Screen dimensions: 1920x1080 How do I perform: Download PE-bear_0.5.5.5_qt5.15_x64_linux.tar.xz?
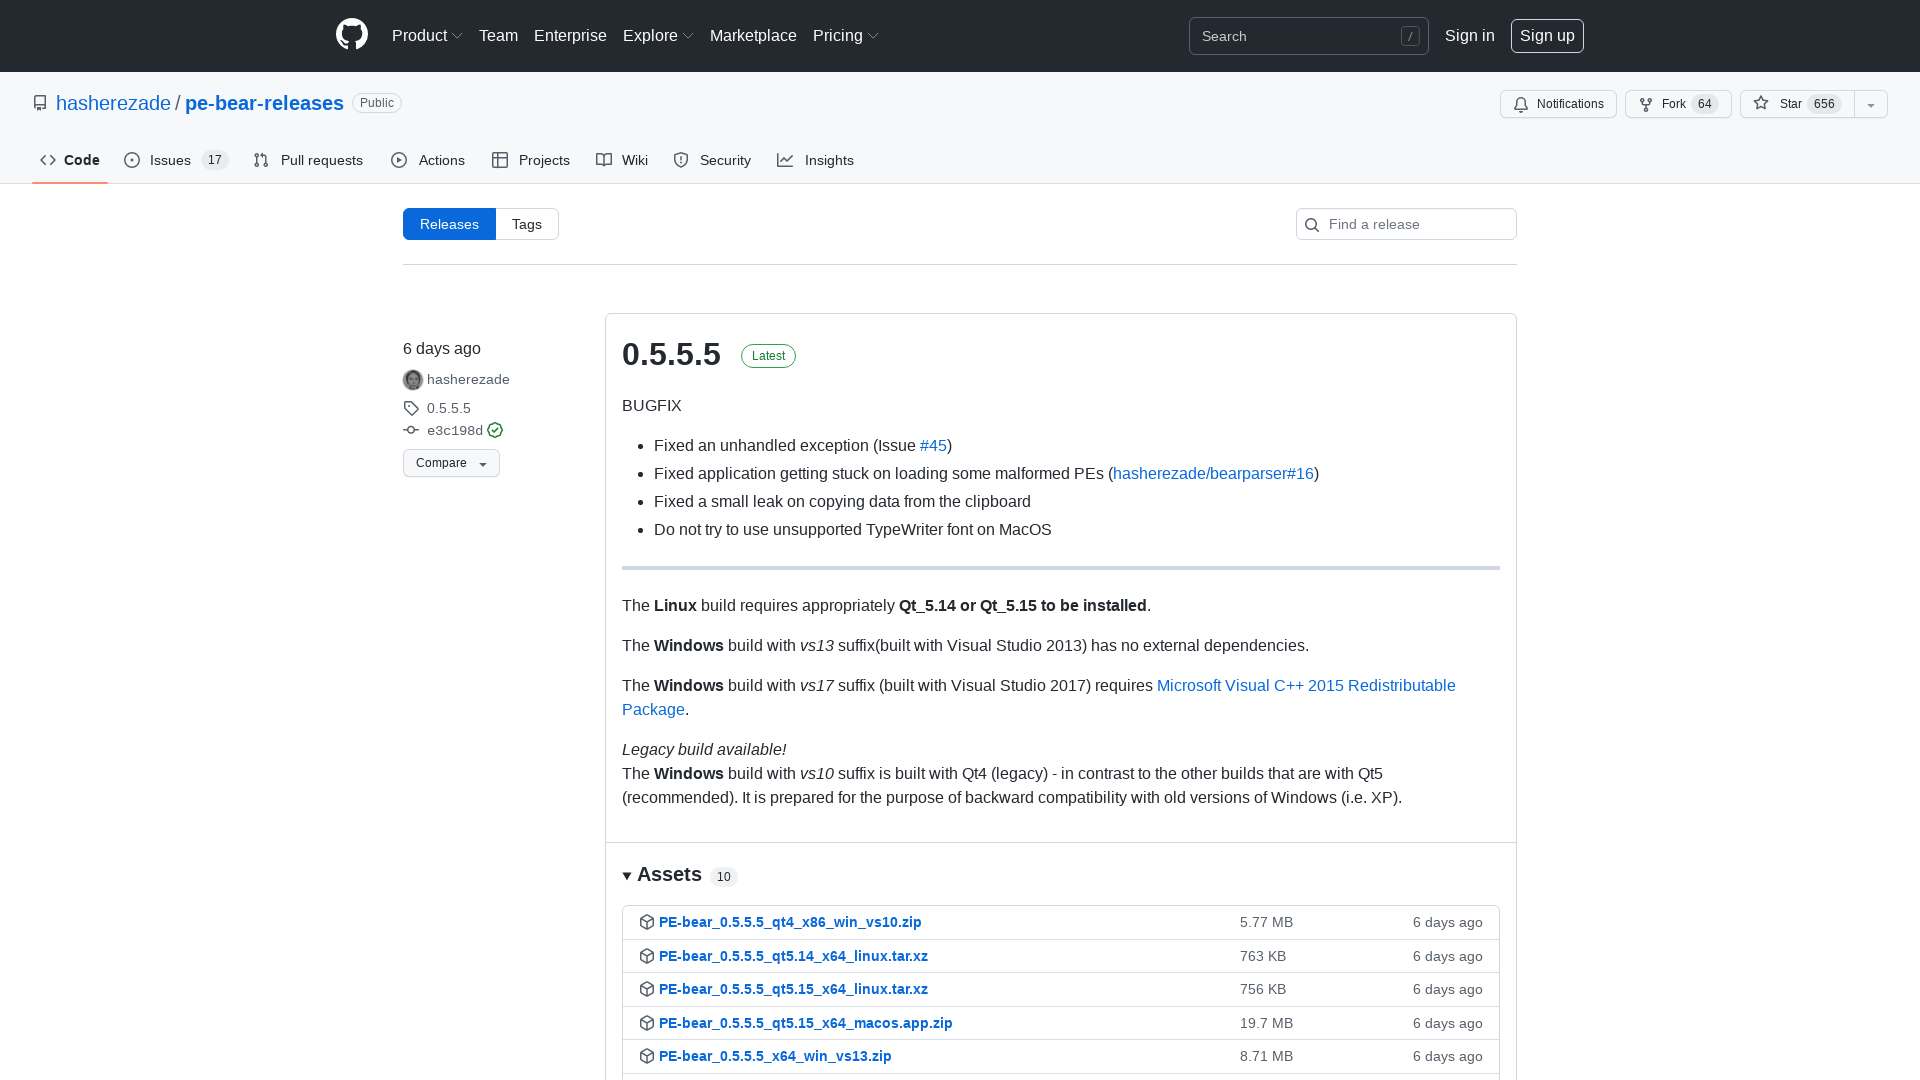click(793, 989)
